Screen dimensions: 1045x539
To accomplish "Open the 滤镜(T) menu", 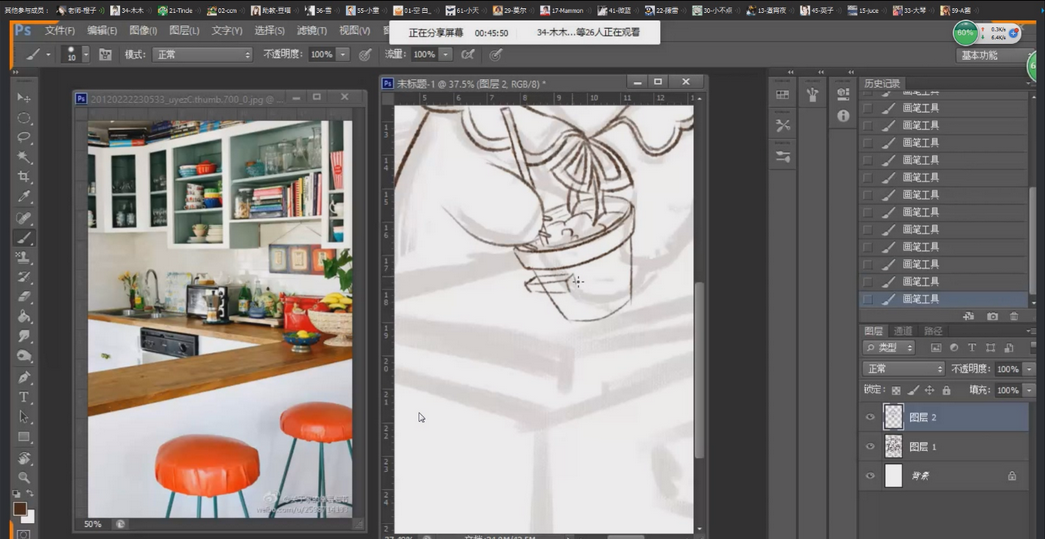I will coord(311,31).
